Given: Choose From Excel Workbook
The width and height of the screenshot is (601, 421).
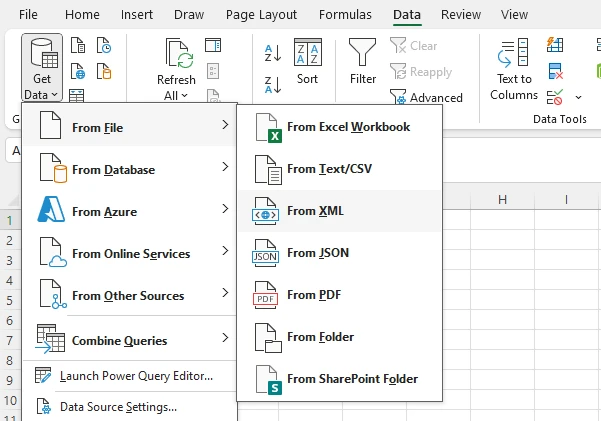Looking at the screenshot, I should (340, 127).
